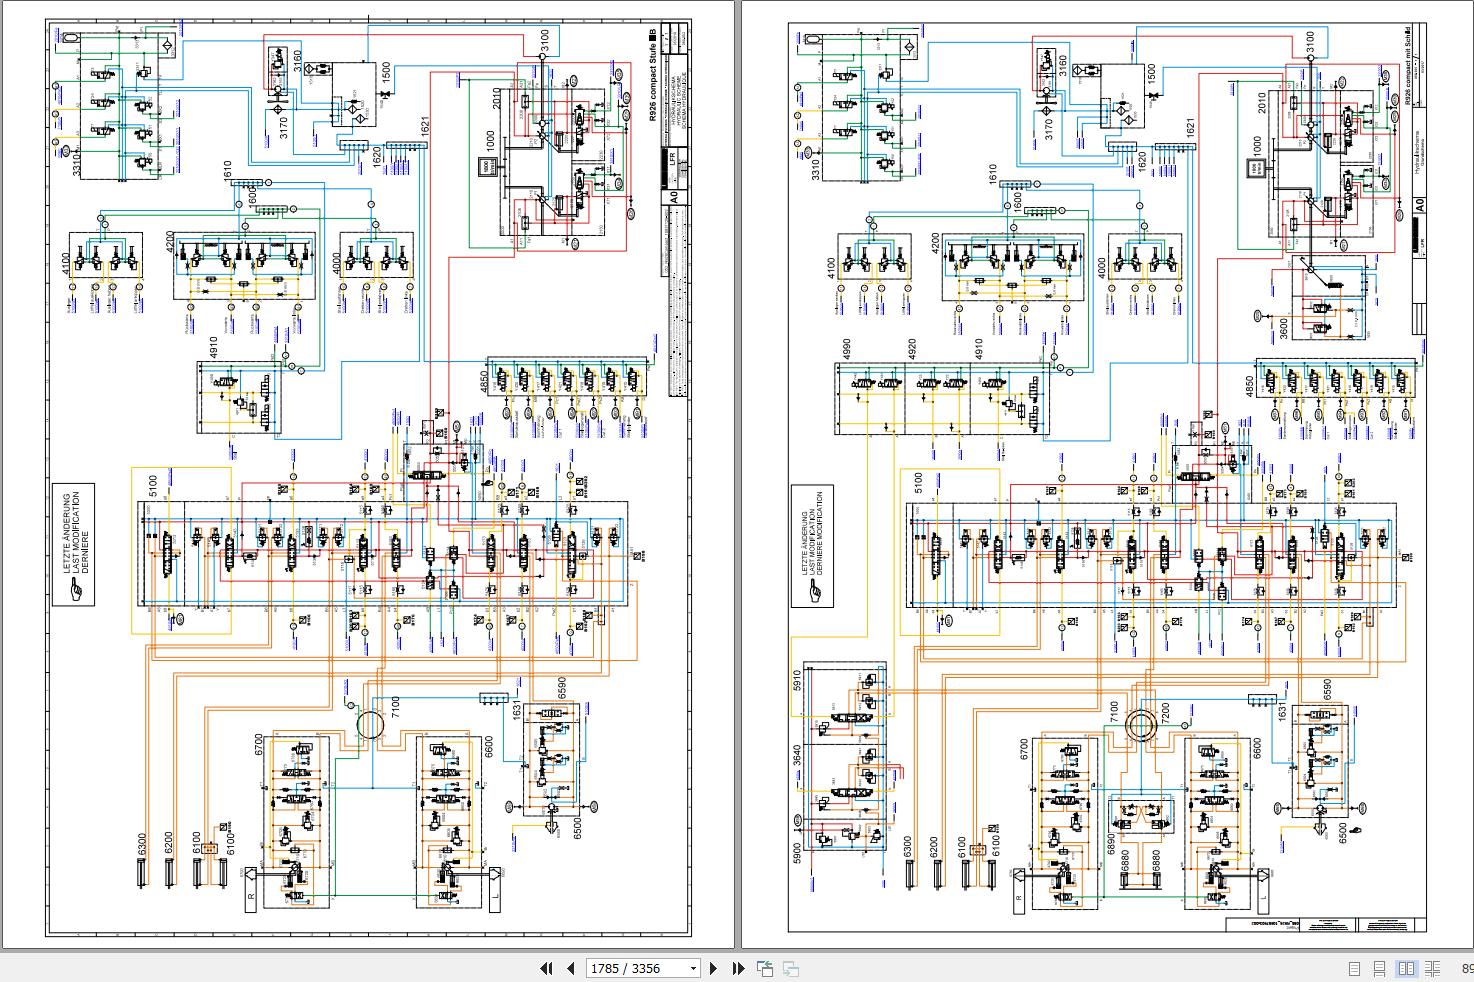Click the left page's Letzte Änderung notice

point(73,545)
